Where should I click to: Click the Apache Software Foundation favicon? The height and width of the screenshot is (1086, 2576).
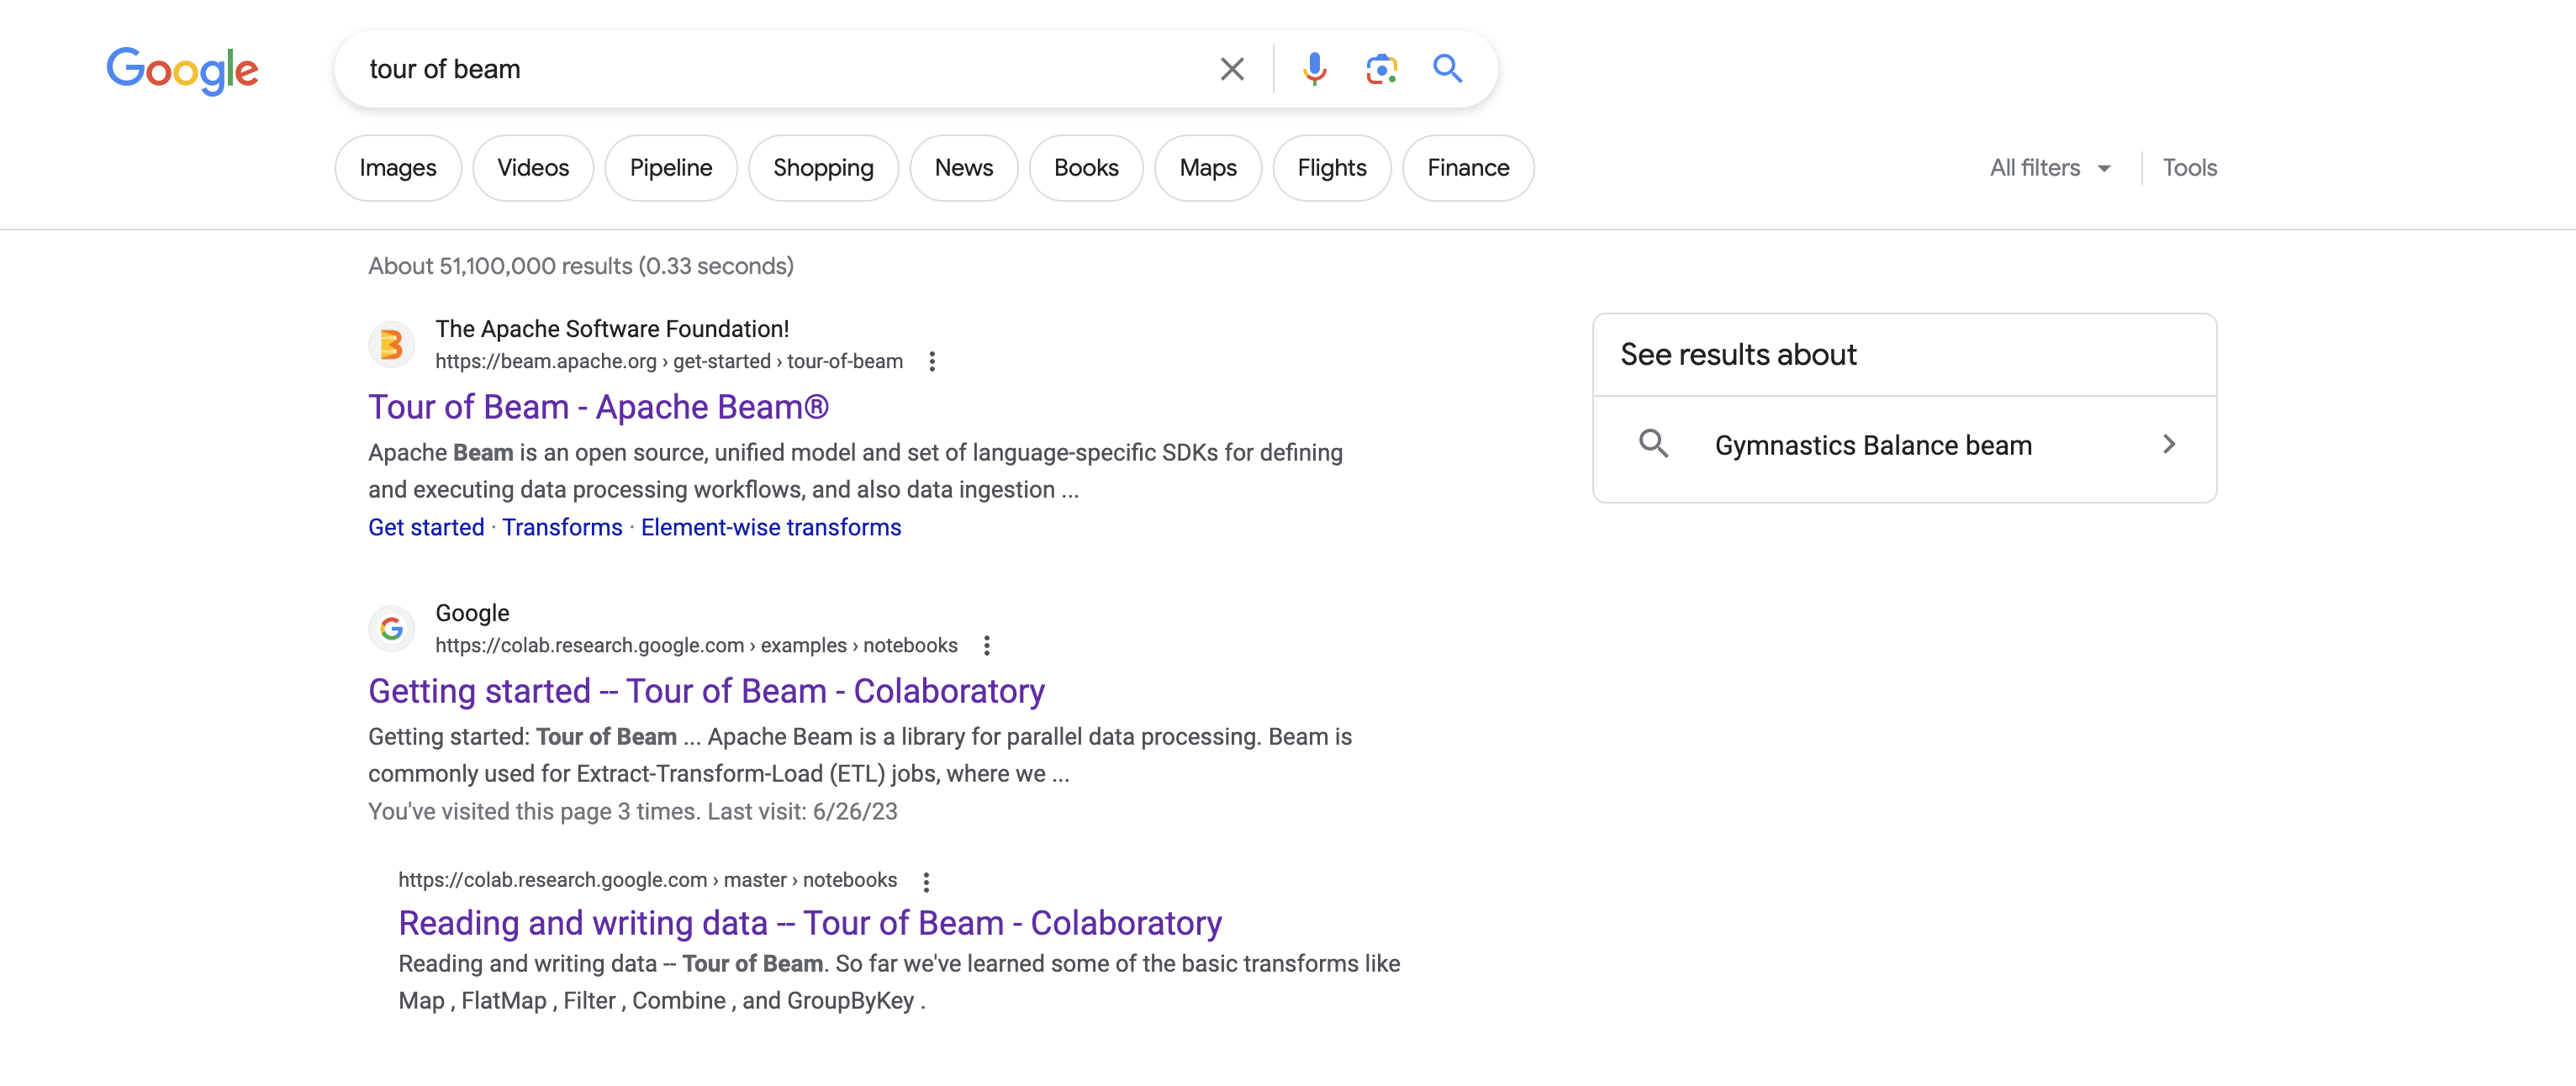click(391, 344)
